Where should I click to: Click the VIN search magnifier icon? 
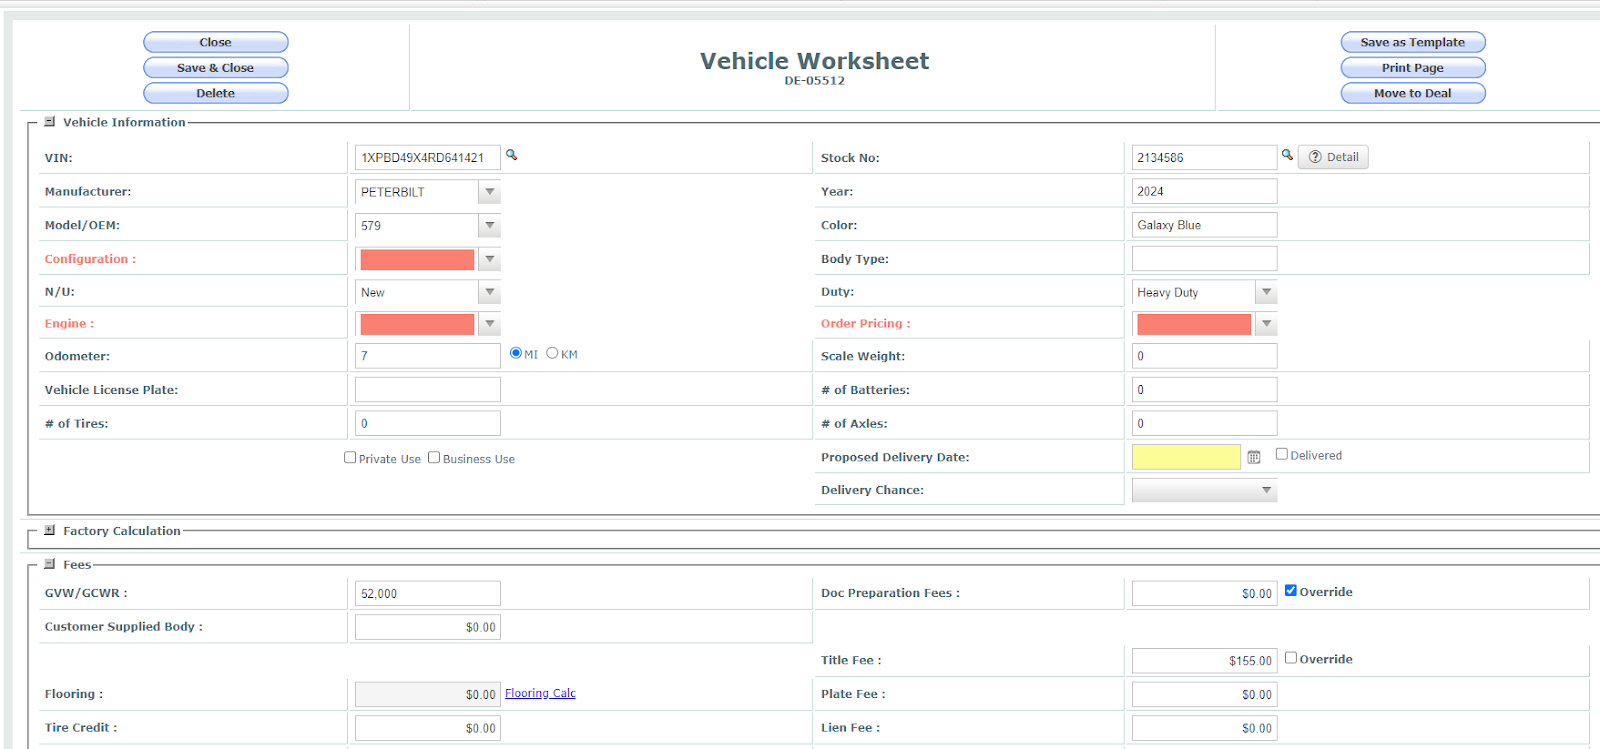(511, 155)
